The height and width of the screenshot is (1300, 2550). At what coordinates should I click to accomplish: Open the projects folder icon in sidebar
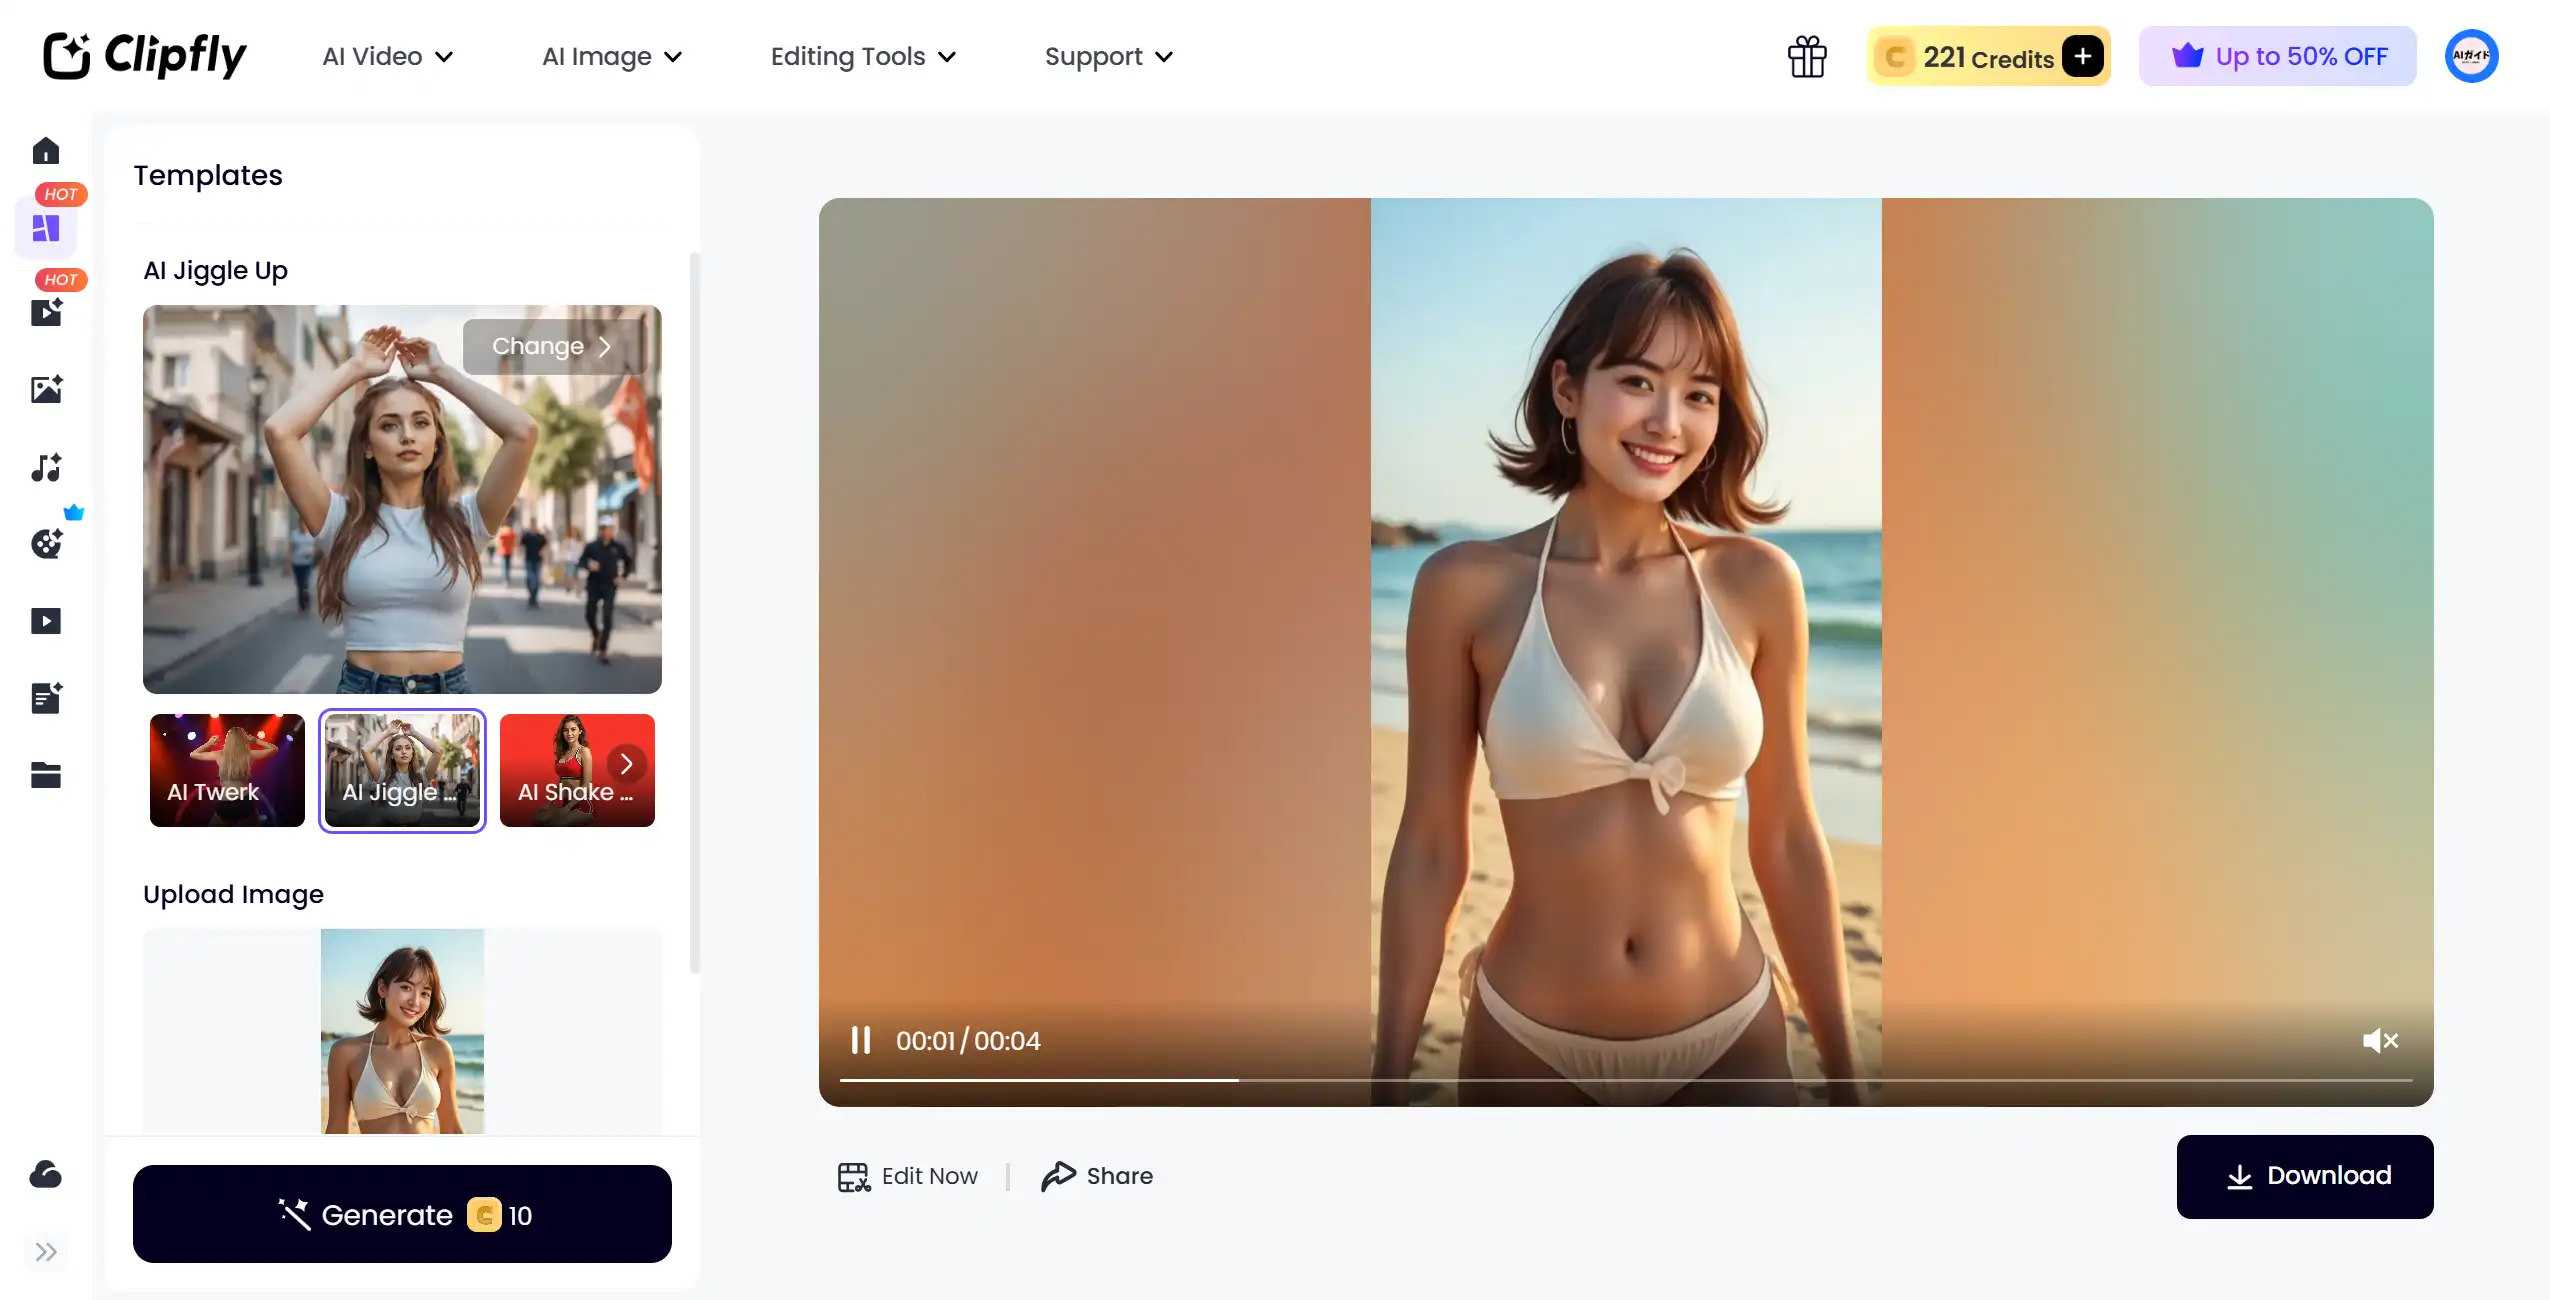pyautogui.click(x=46, y=774)
